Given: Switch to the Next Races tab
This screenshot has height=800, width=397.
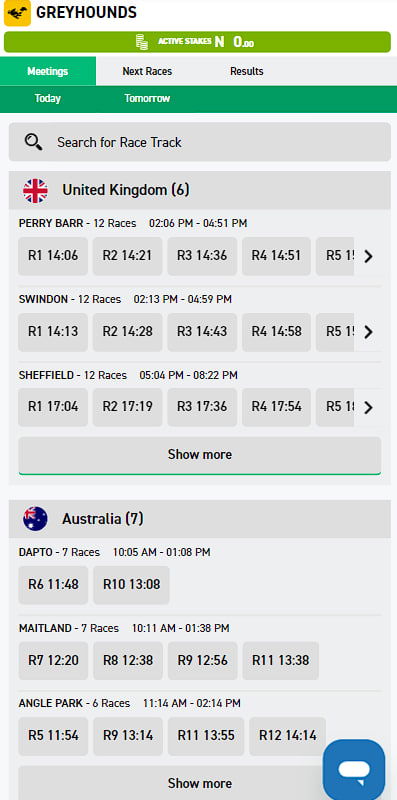Looking at the screenshot, I should tap(147, 71).
